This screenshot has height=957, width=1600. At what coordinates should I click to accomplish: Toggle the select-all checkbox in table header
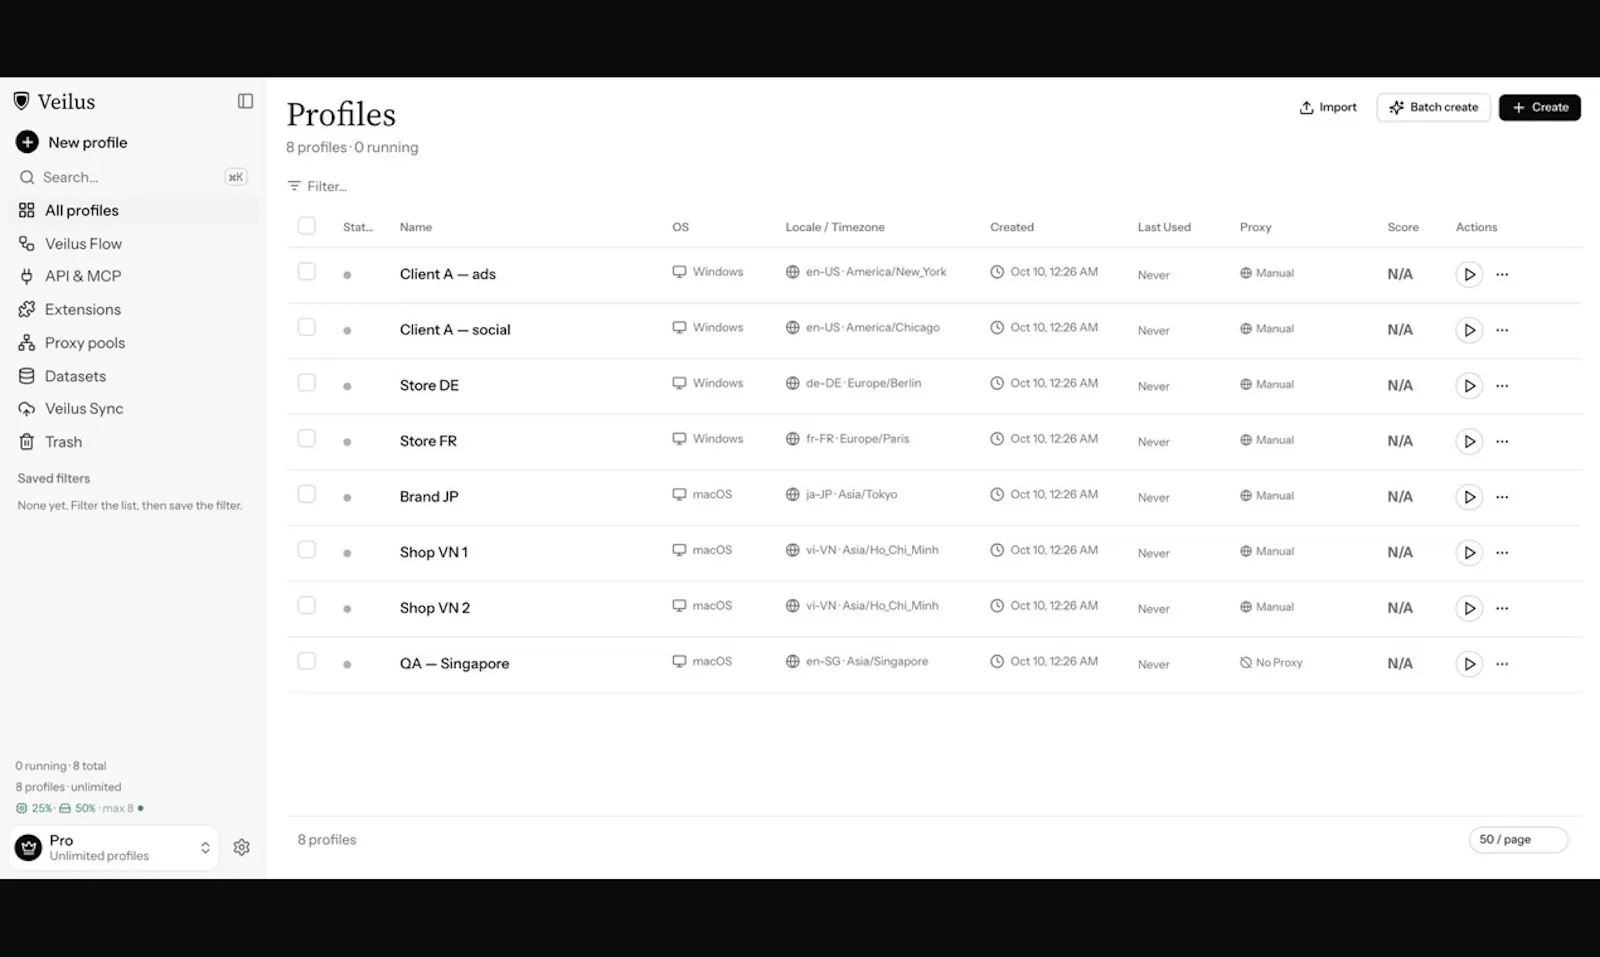pyautogui.click(x=306, y=226)
